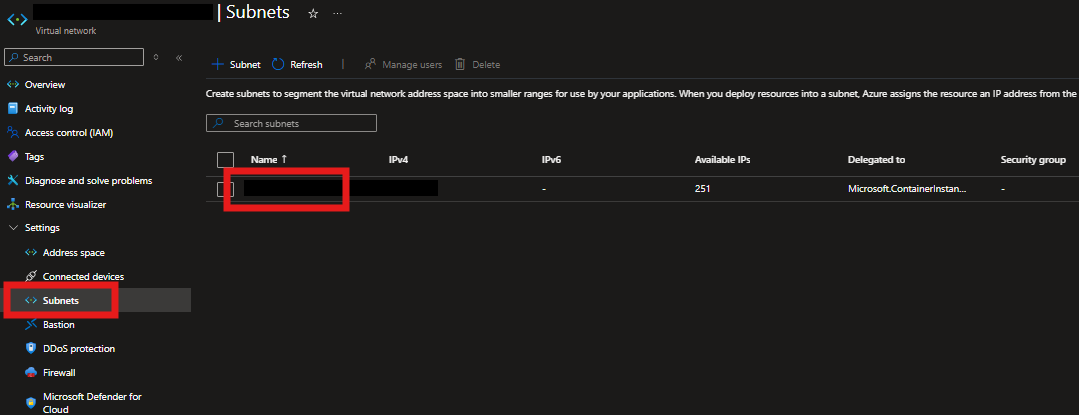1079x415 pixels.
Task: Click the Search subnets input field
Action: coord(291,123)
